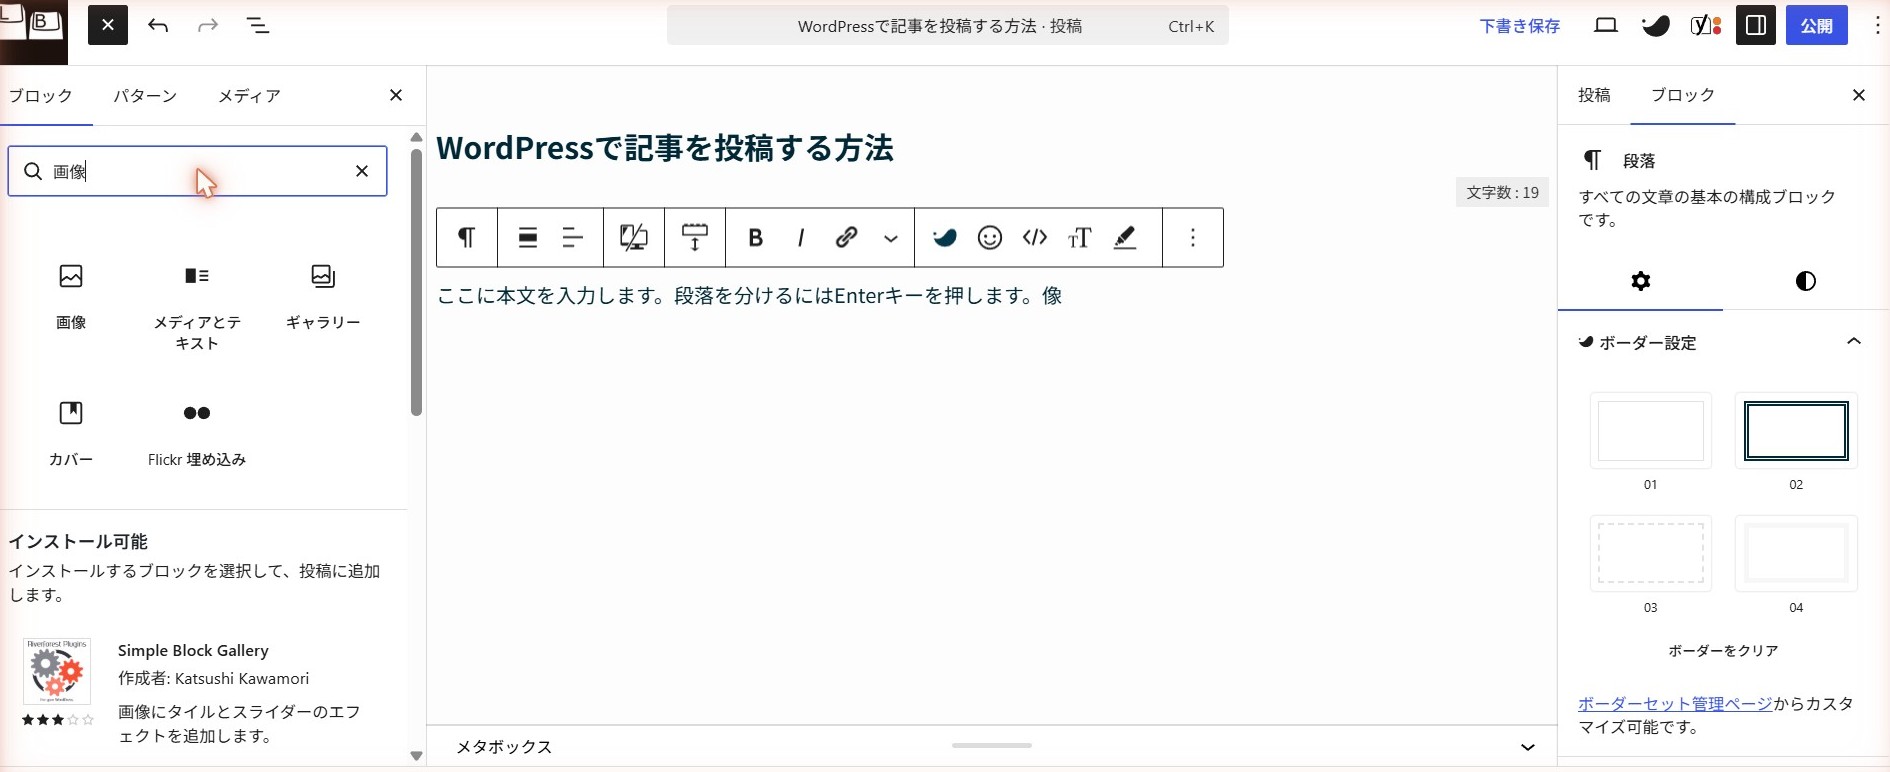Select border style 04
The height and width of the screenshot is (772, 1890).
pos(1796,554)
